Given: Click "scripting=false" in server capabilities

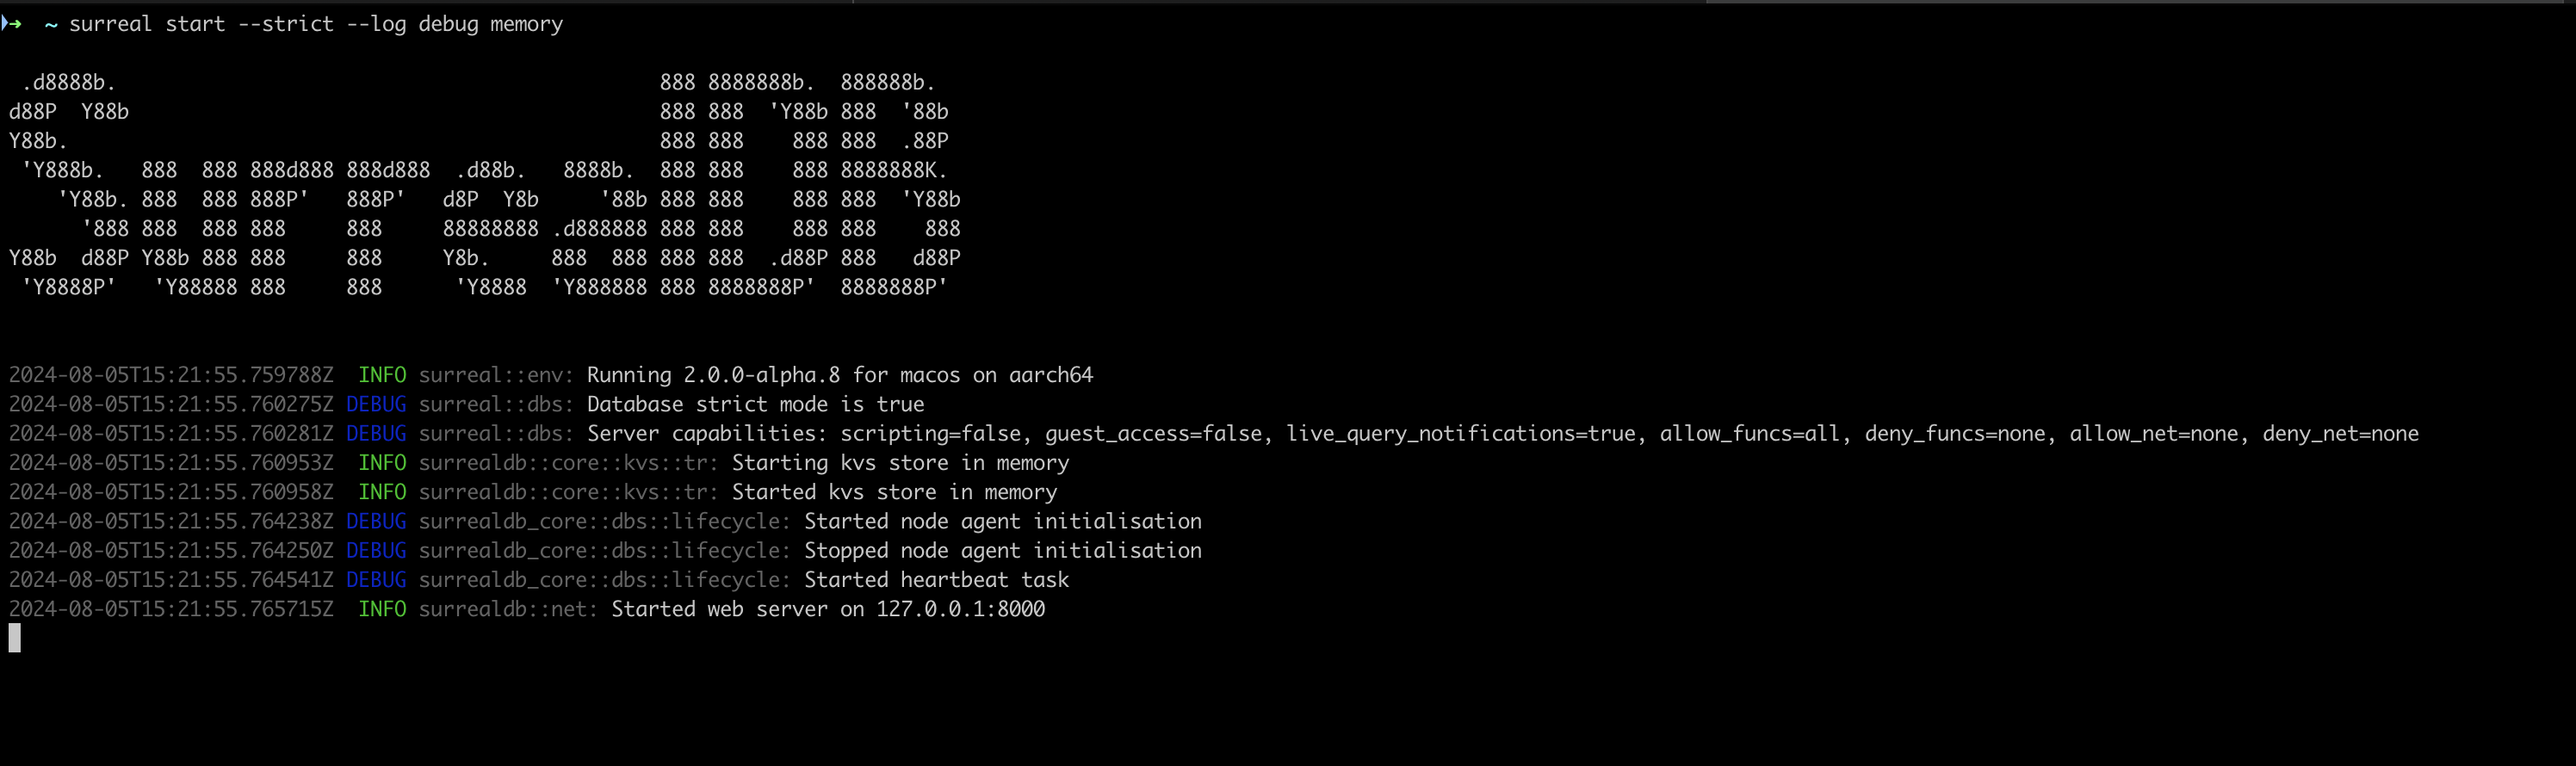Looking at the screenshot, I should pyautogui.click(x=930, y=434).
